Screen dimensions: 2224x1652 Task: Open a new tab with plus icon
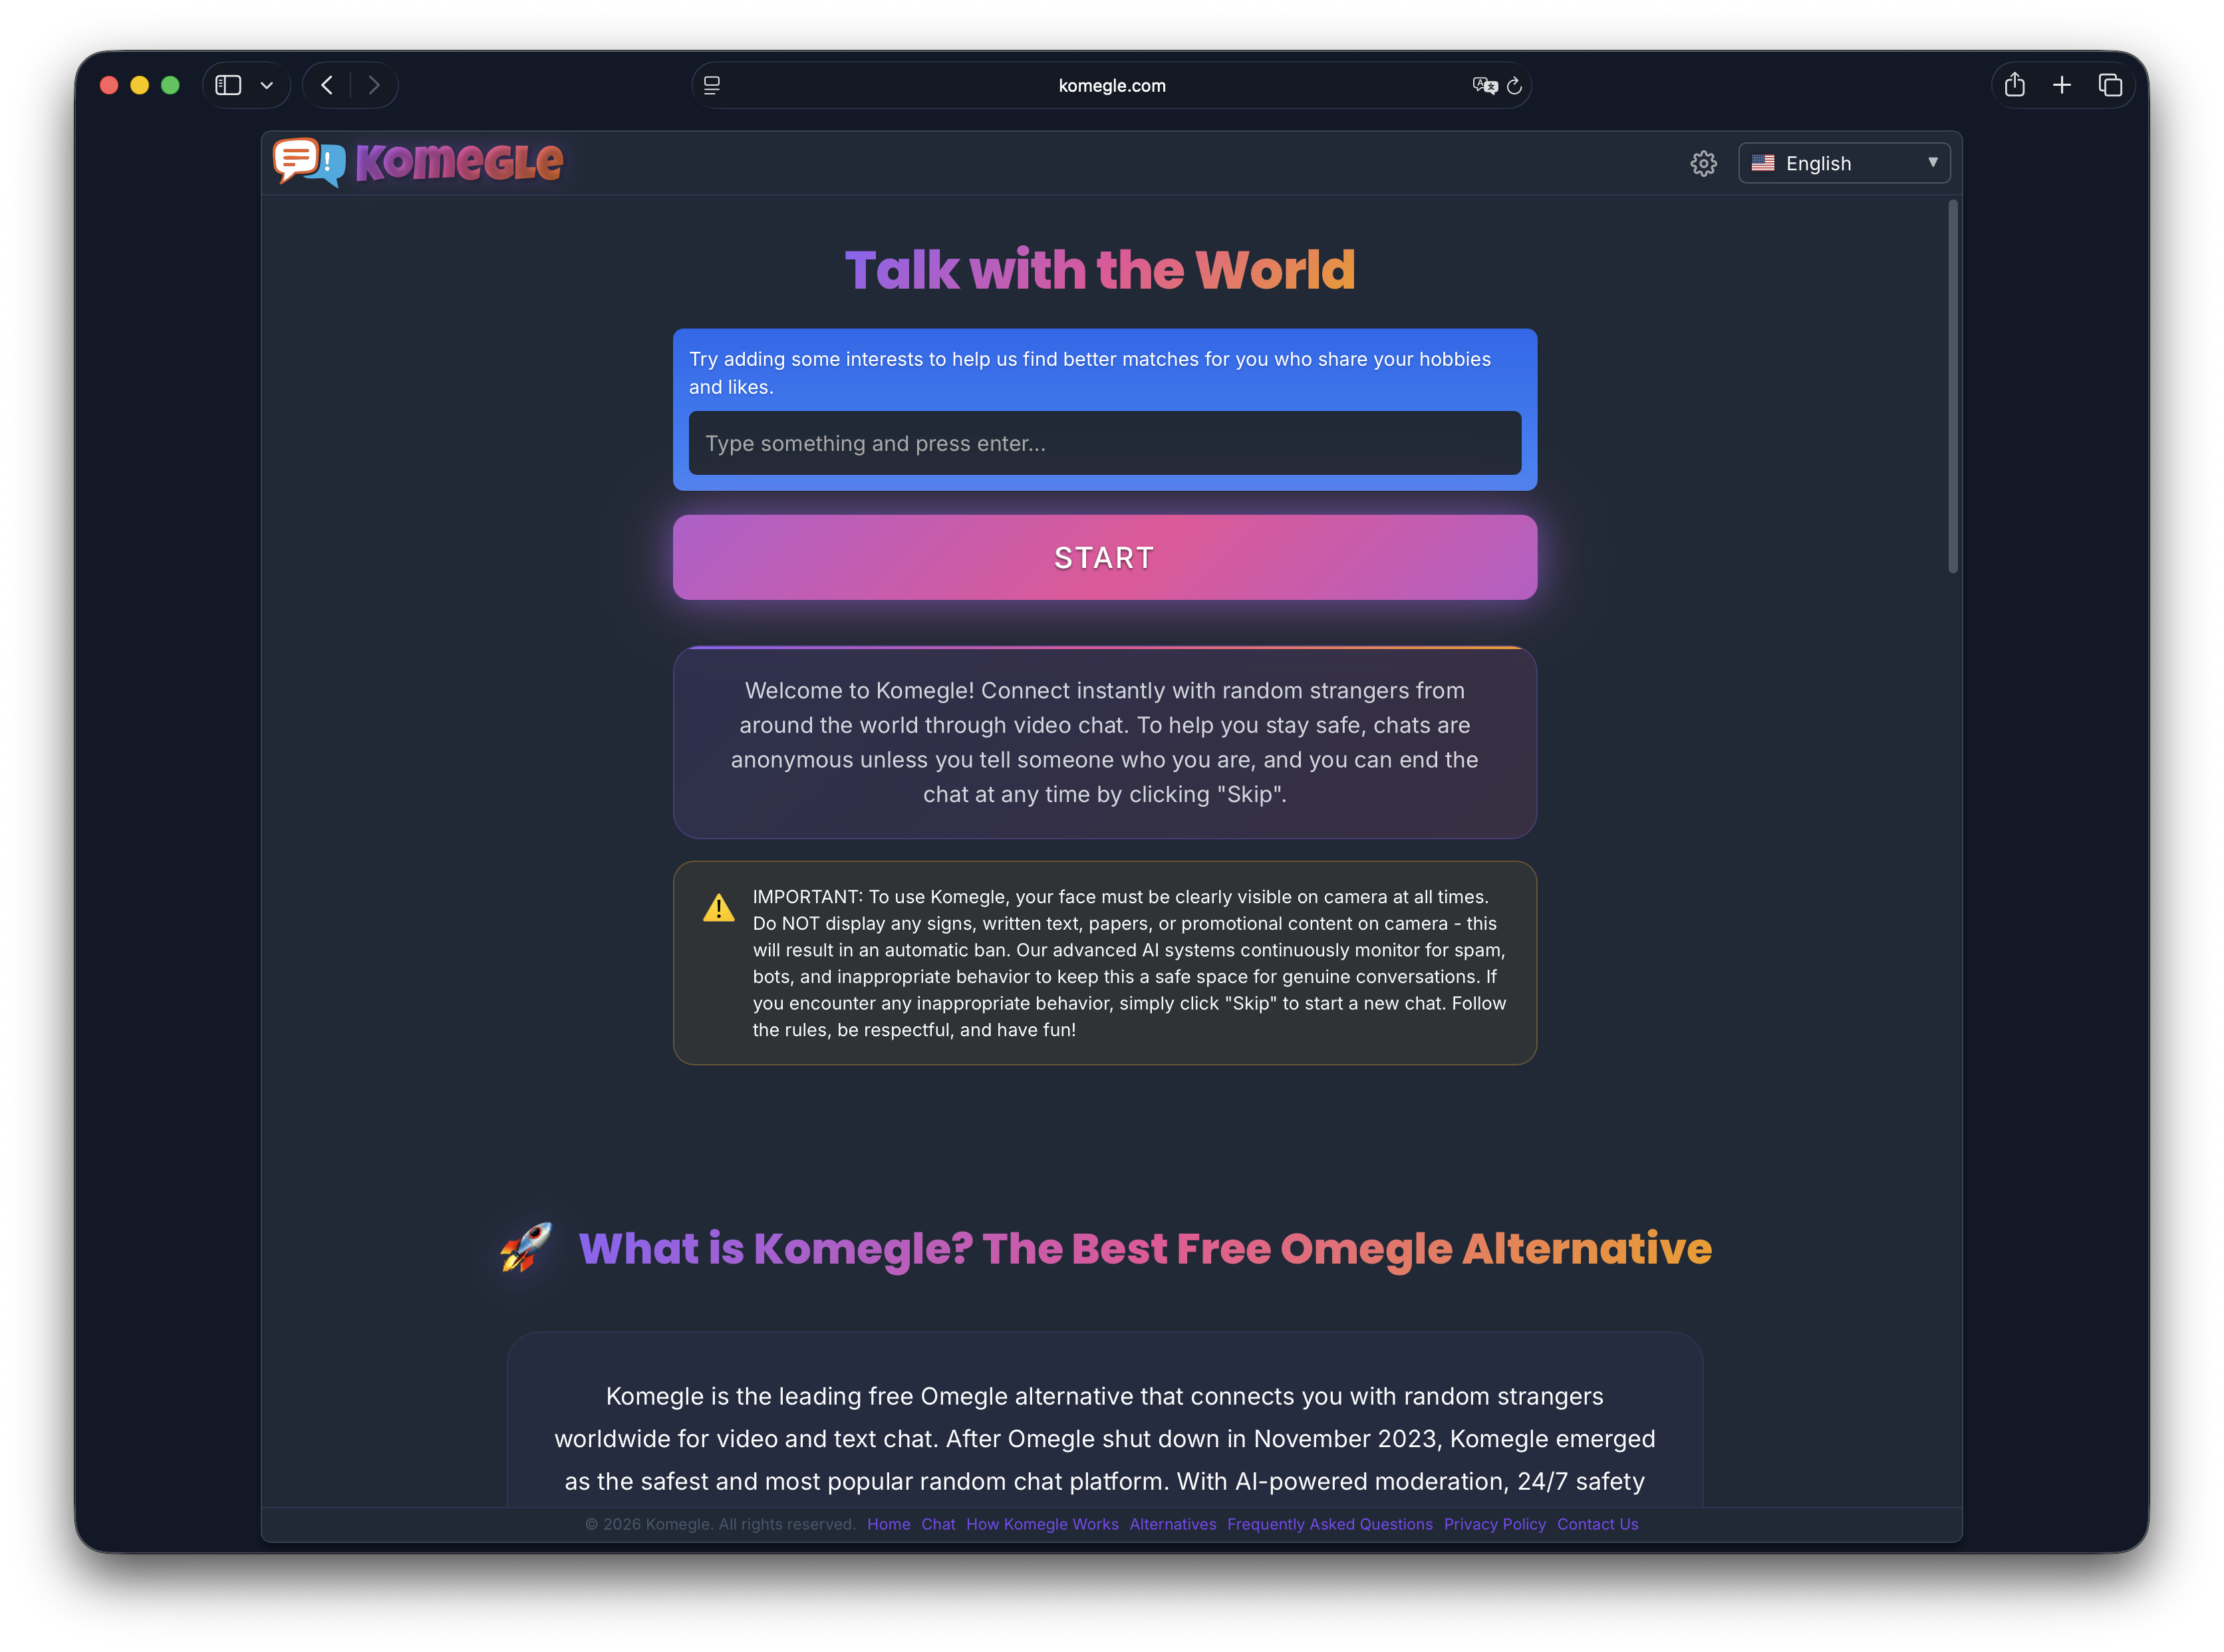pyautogui.click(x=2062, y=85)
